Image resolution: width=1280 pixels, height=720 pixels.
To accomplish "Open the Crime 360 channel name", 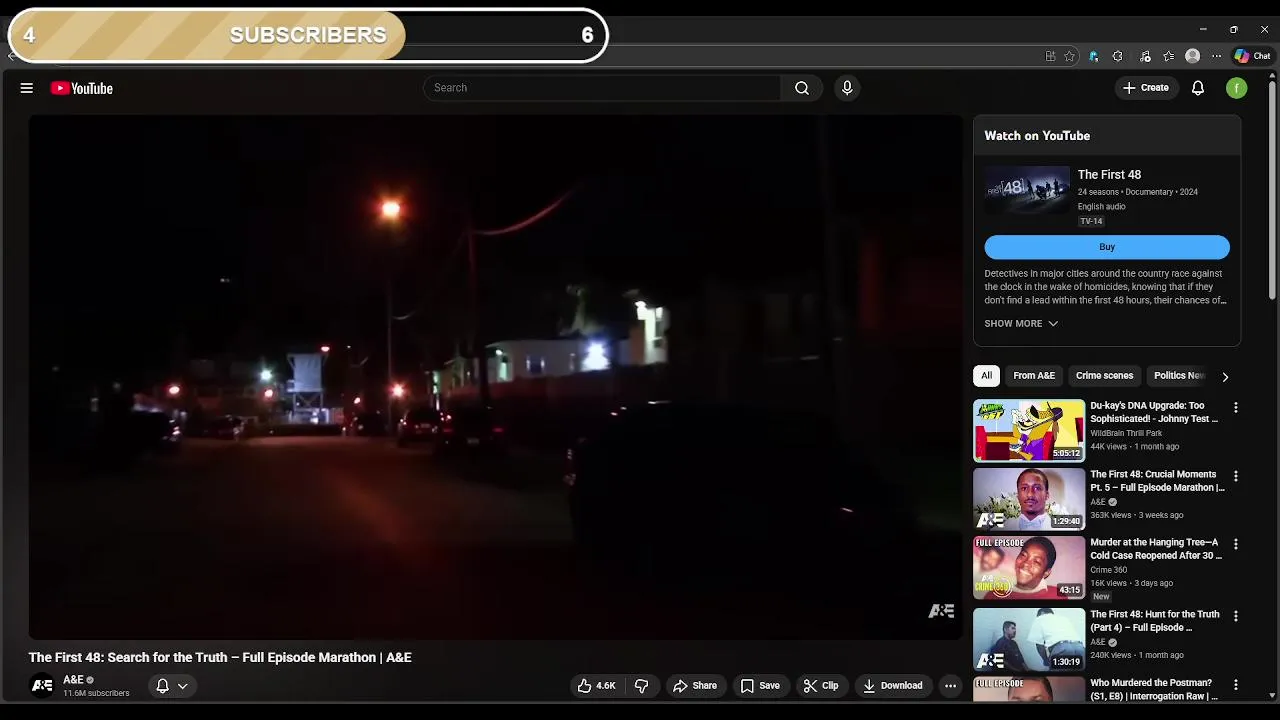I will [x=1109, y=570].
